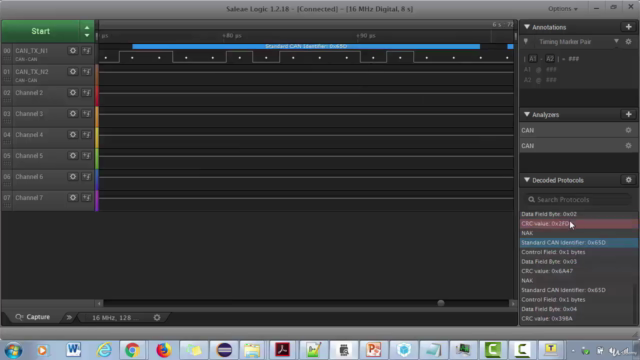This screenshot has width=640, height=360.
Task: Open device settings gear next to 16 MHz
Action: 157,318
